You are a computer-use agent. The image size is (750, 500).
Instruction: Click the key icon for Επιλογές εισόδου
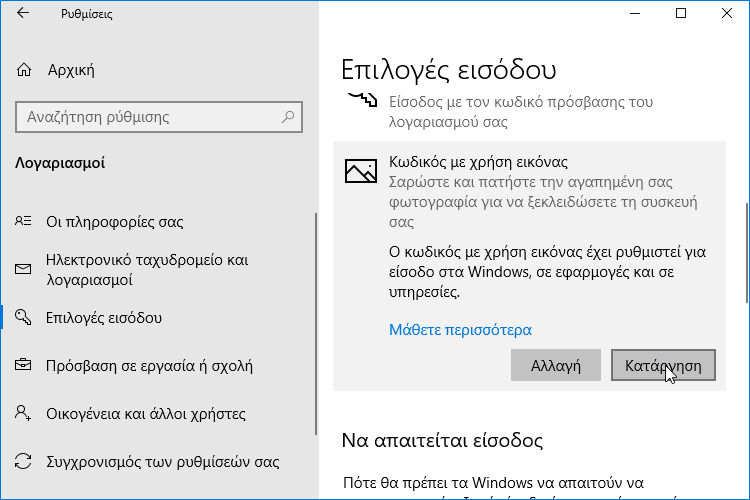coord(23,317)
